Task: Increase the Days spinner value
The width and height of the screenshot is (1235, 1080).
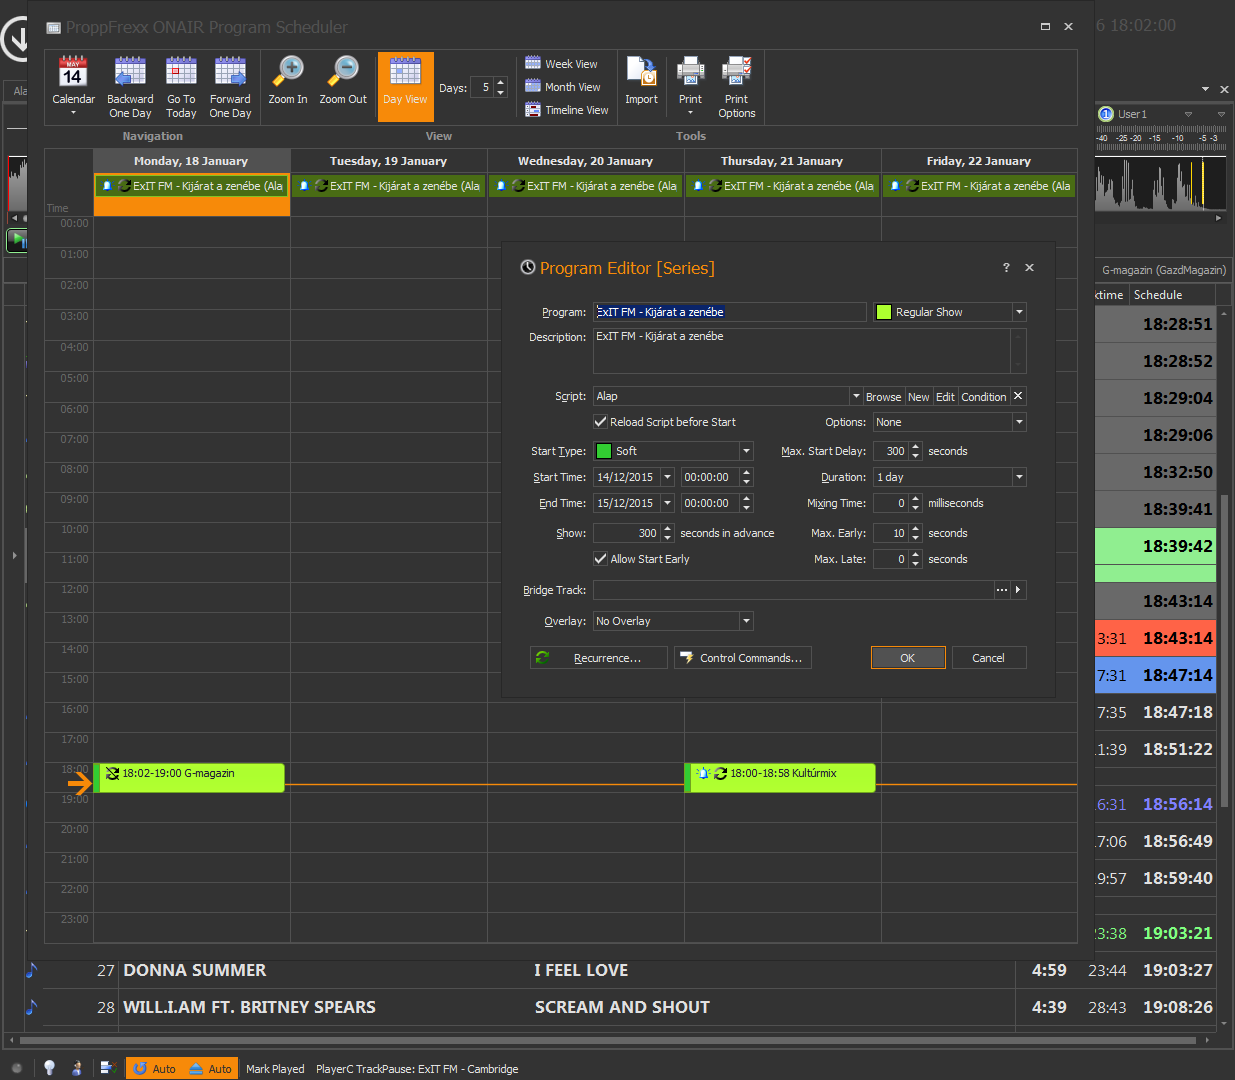Action: coord(501,83)
